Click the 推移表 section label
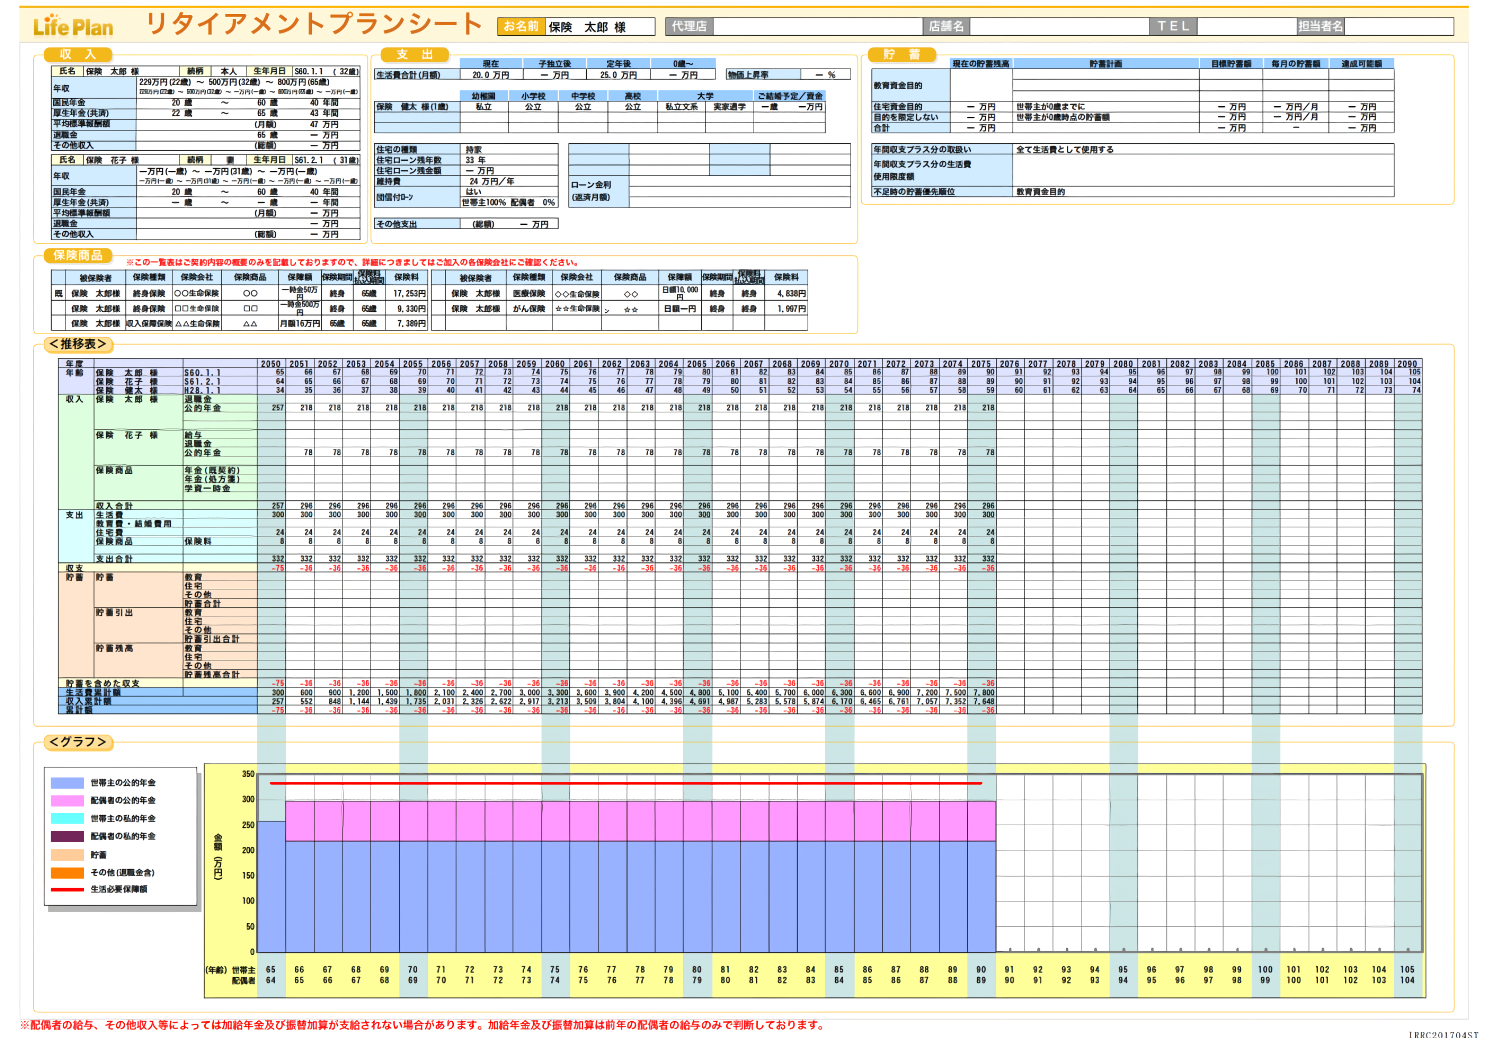1492x1038 pixels. [78, 344]
